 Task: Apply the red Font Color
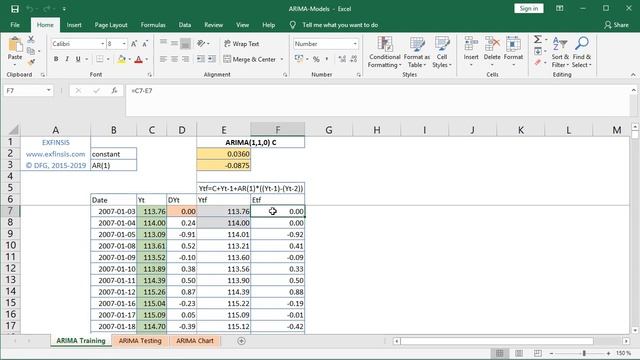point(138,59)
